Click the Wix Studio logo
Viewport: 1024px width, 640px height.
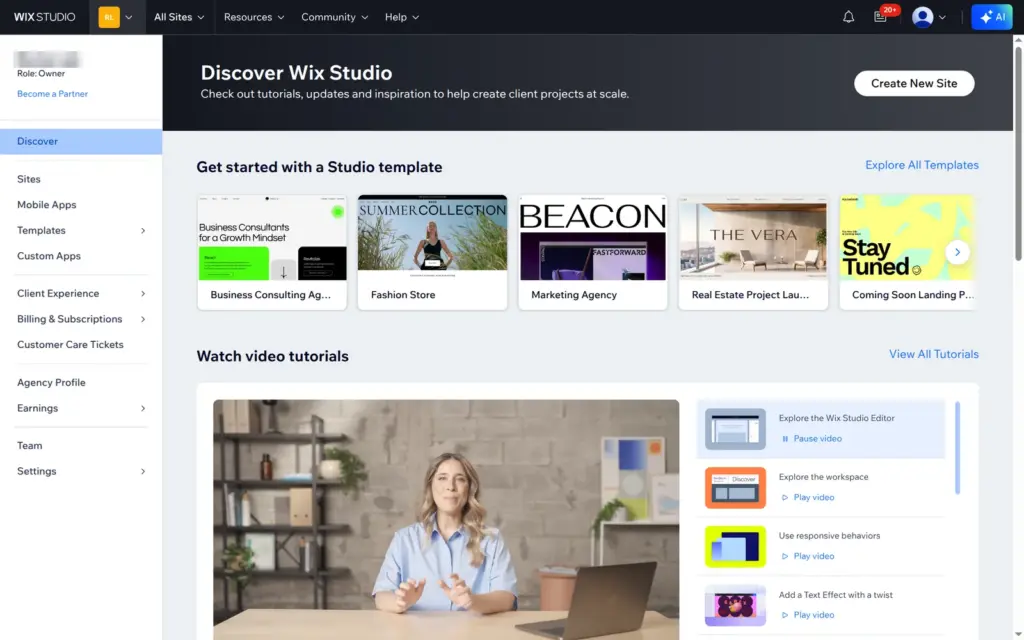tap(44, 17)
